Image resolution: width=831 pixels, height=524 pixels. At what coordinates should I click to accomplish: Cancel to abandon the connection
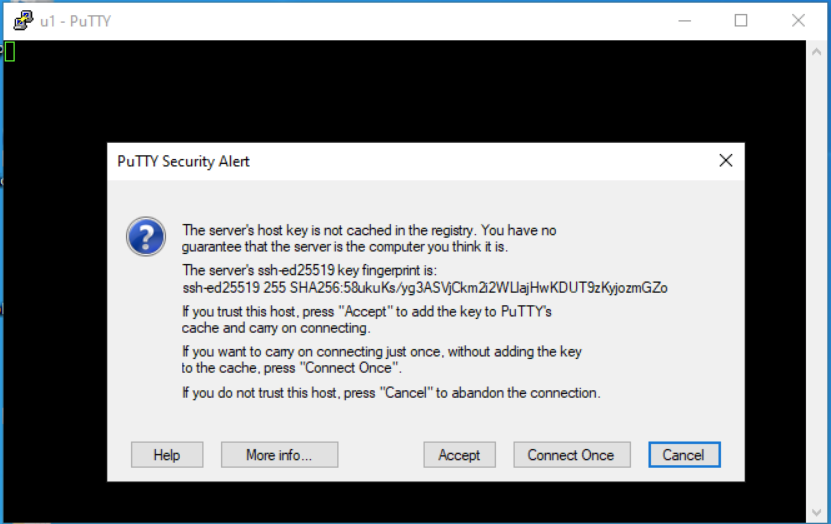pos(683,455)
